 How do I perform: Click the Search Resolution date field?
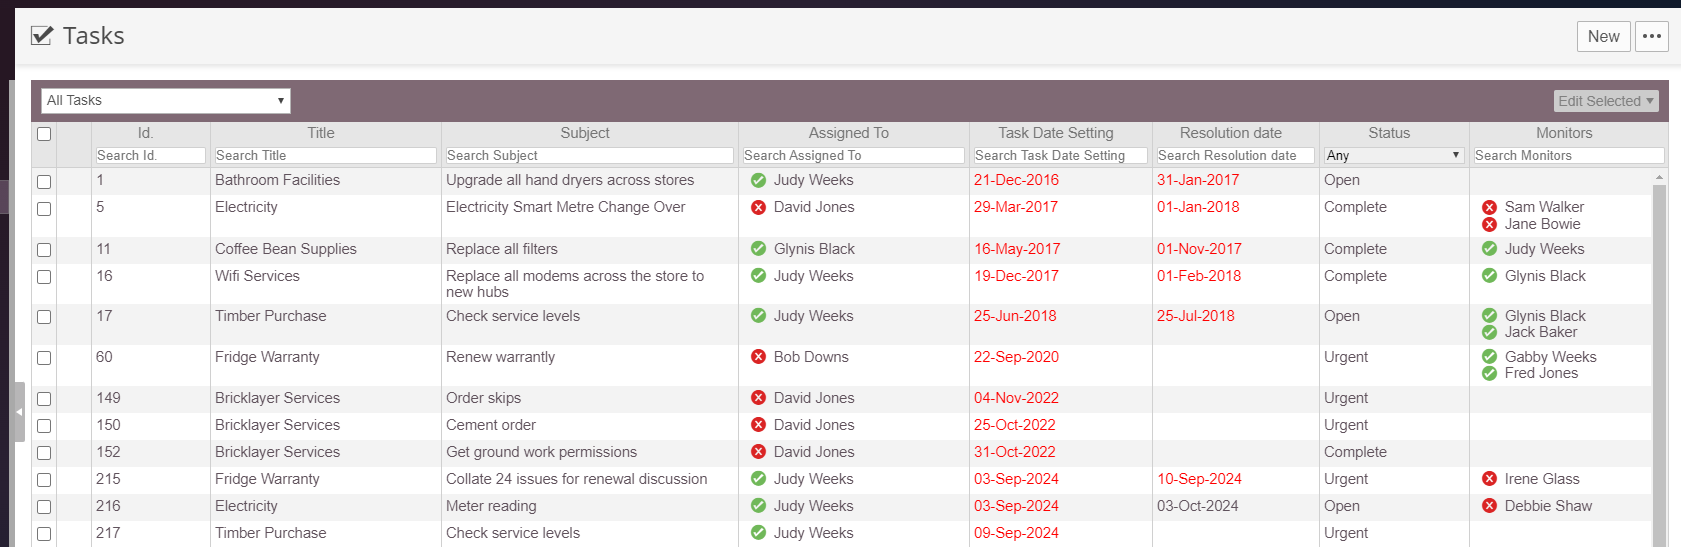pos(1236,155)
